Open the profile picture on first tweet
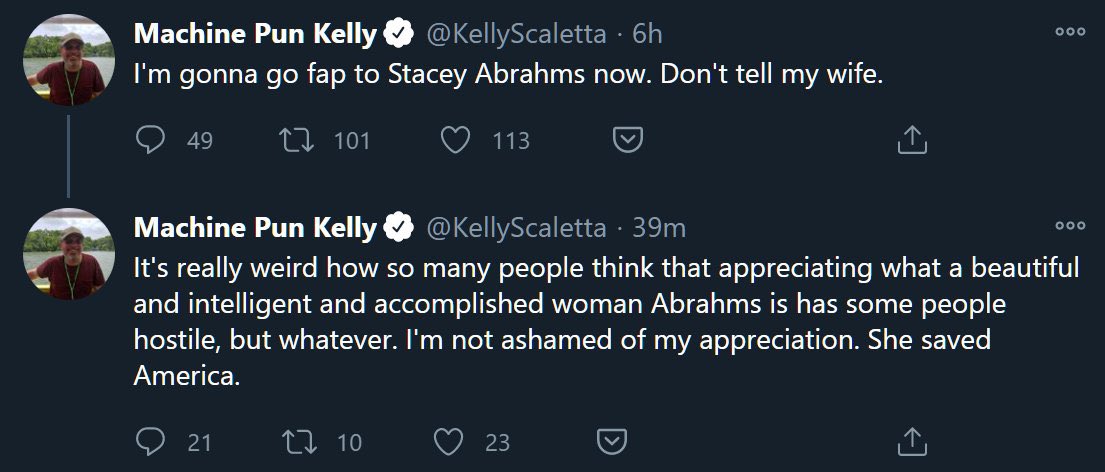Image resolution: width=1105 pixels, height=472 pixels. coord(69,61)
